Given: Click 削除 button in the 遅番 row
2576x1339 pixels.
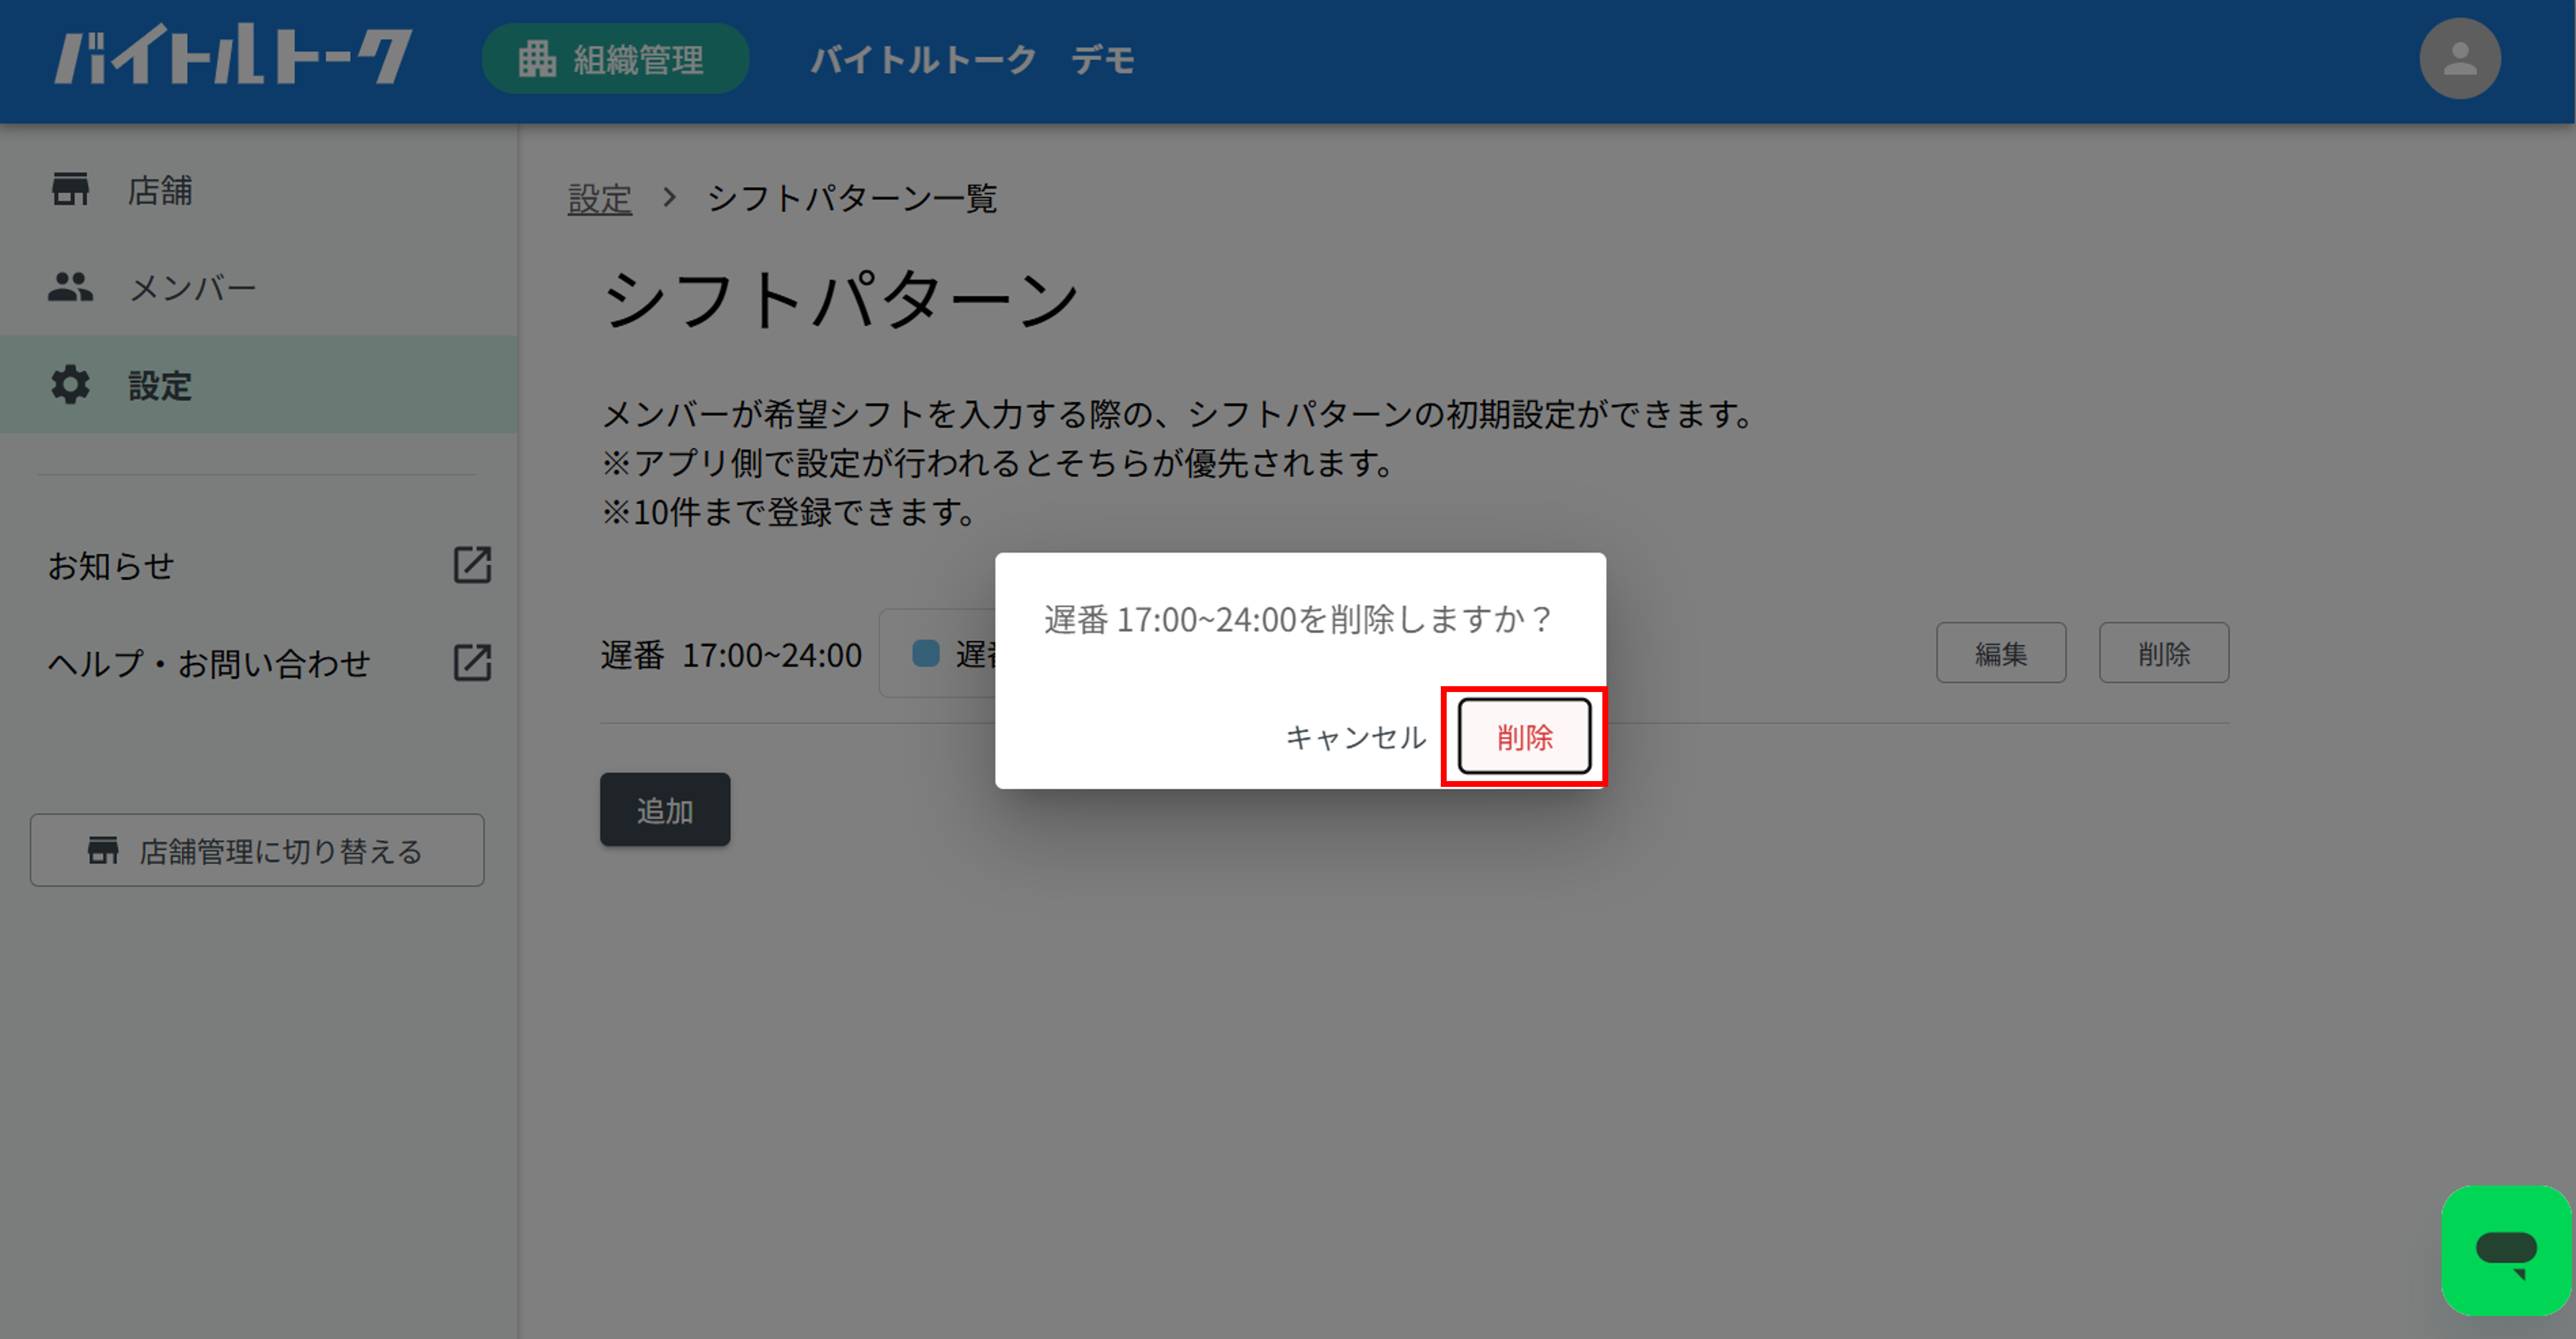Looking at the screenshot, I should [2164, 653].
